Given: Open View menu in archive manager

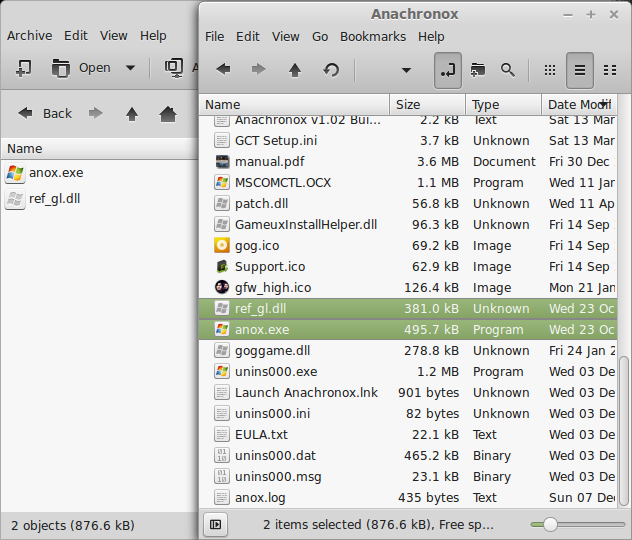Looking at the screenshot, I should (x=114, y=35).
